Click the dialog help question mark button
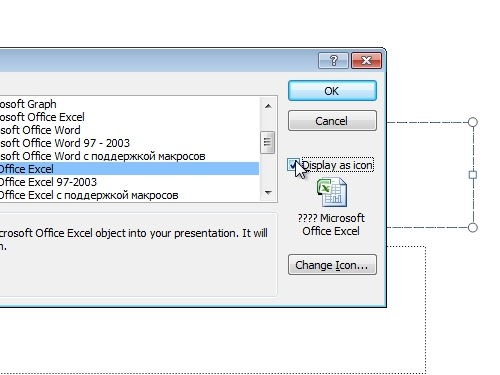500x375 pixels. [x=333, y=61]
